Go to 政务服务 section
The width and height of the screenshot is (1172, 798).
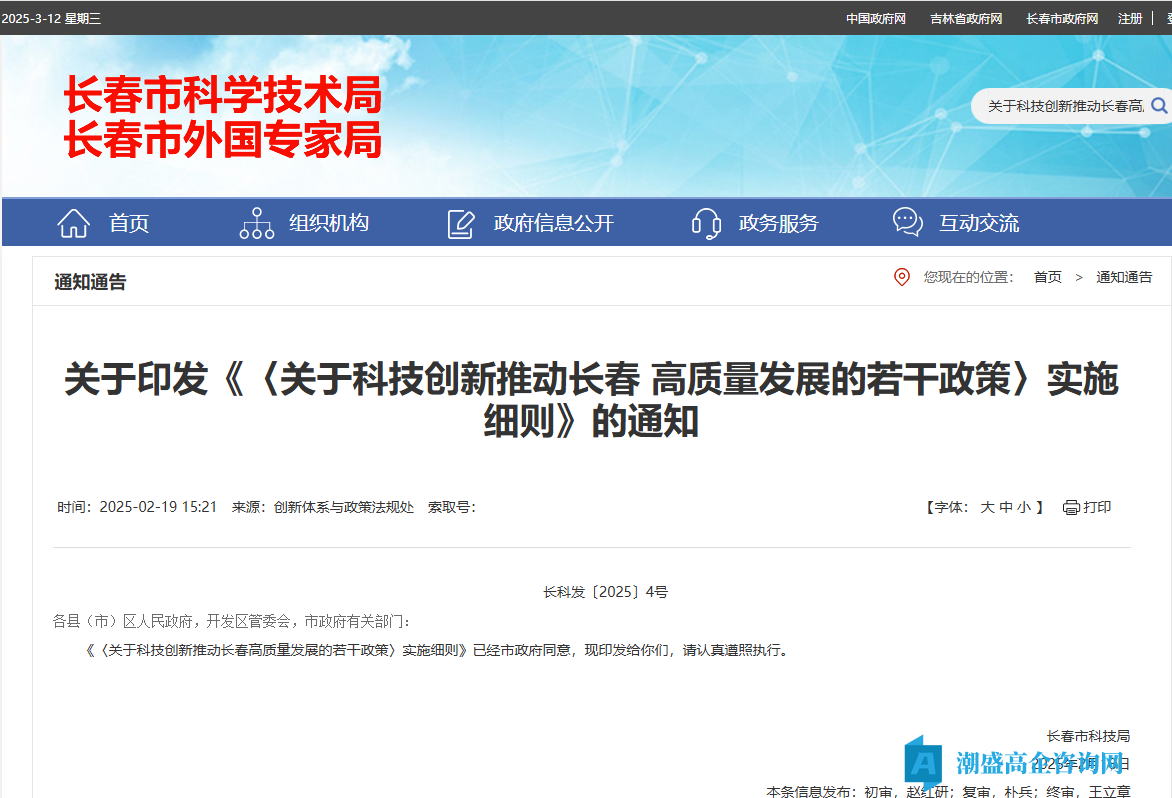pyautogui.click(x=778, y=223)
